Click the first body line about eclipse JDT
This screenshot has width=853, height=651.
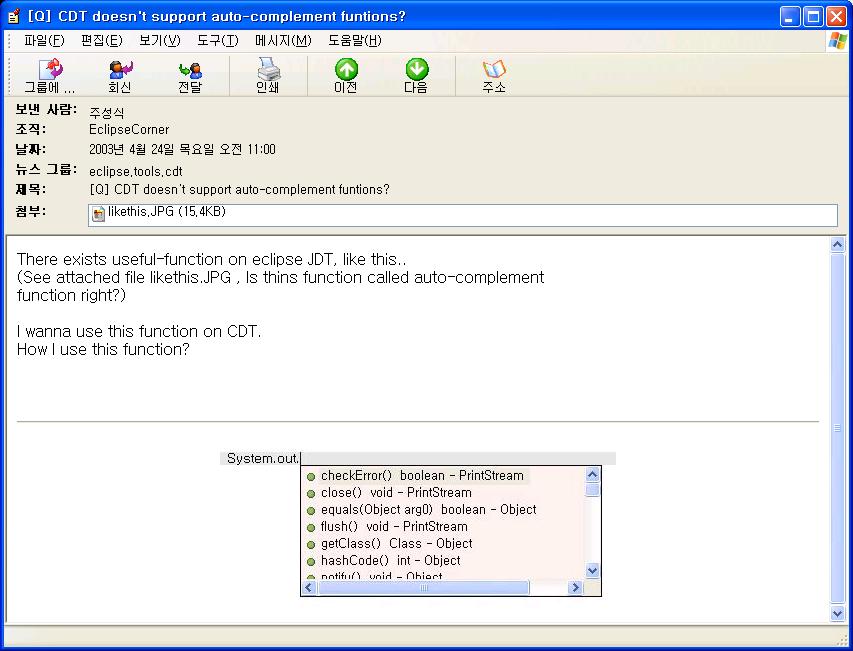pos(212,259)
